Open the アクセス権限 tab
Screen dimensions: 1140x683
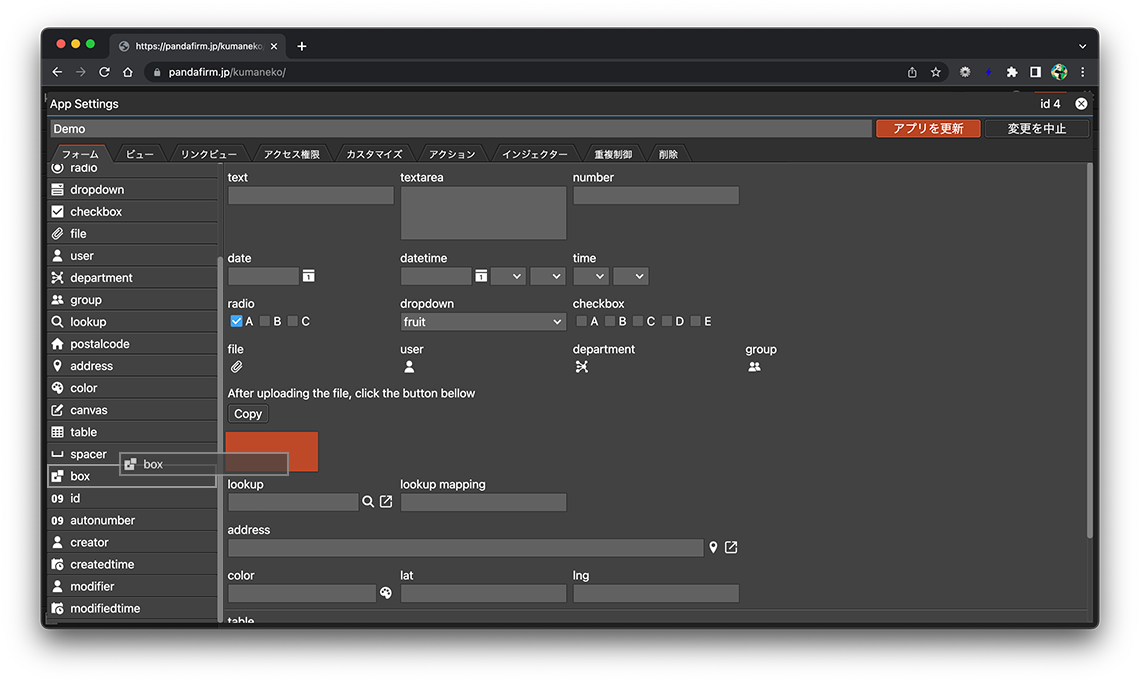click(291, 154)
